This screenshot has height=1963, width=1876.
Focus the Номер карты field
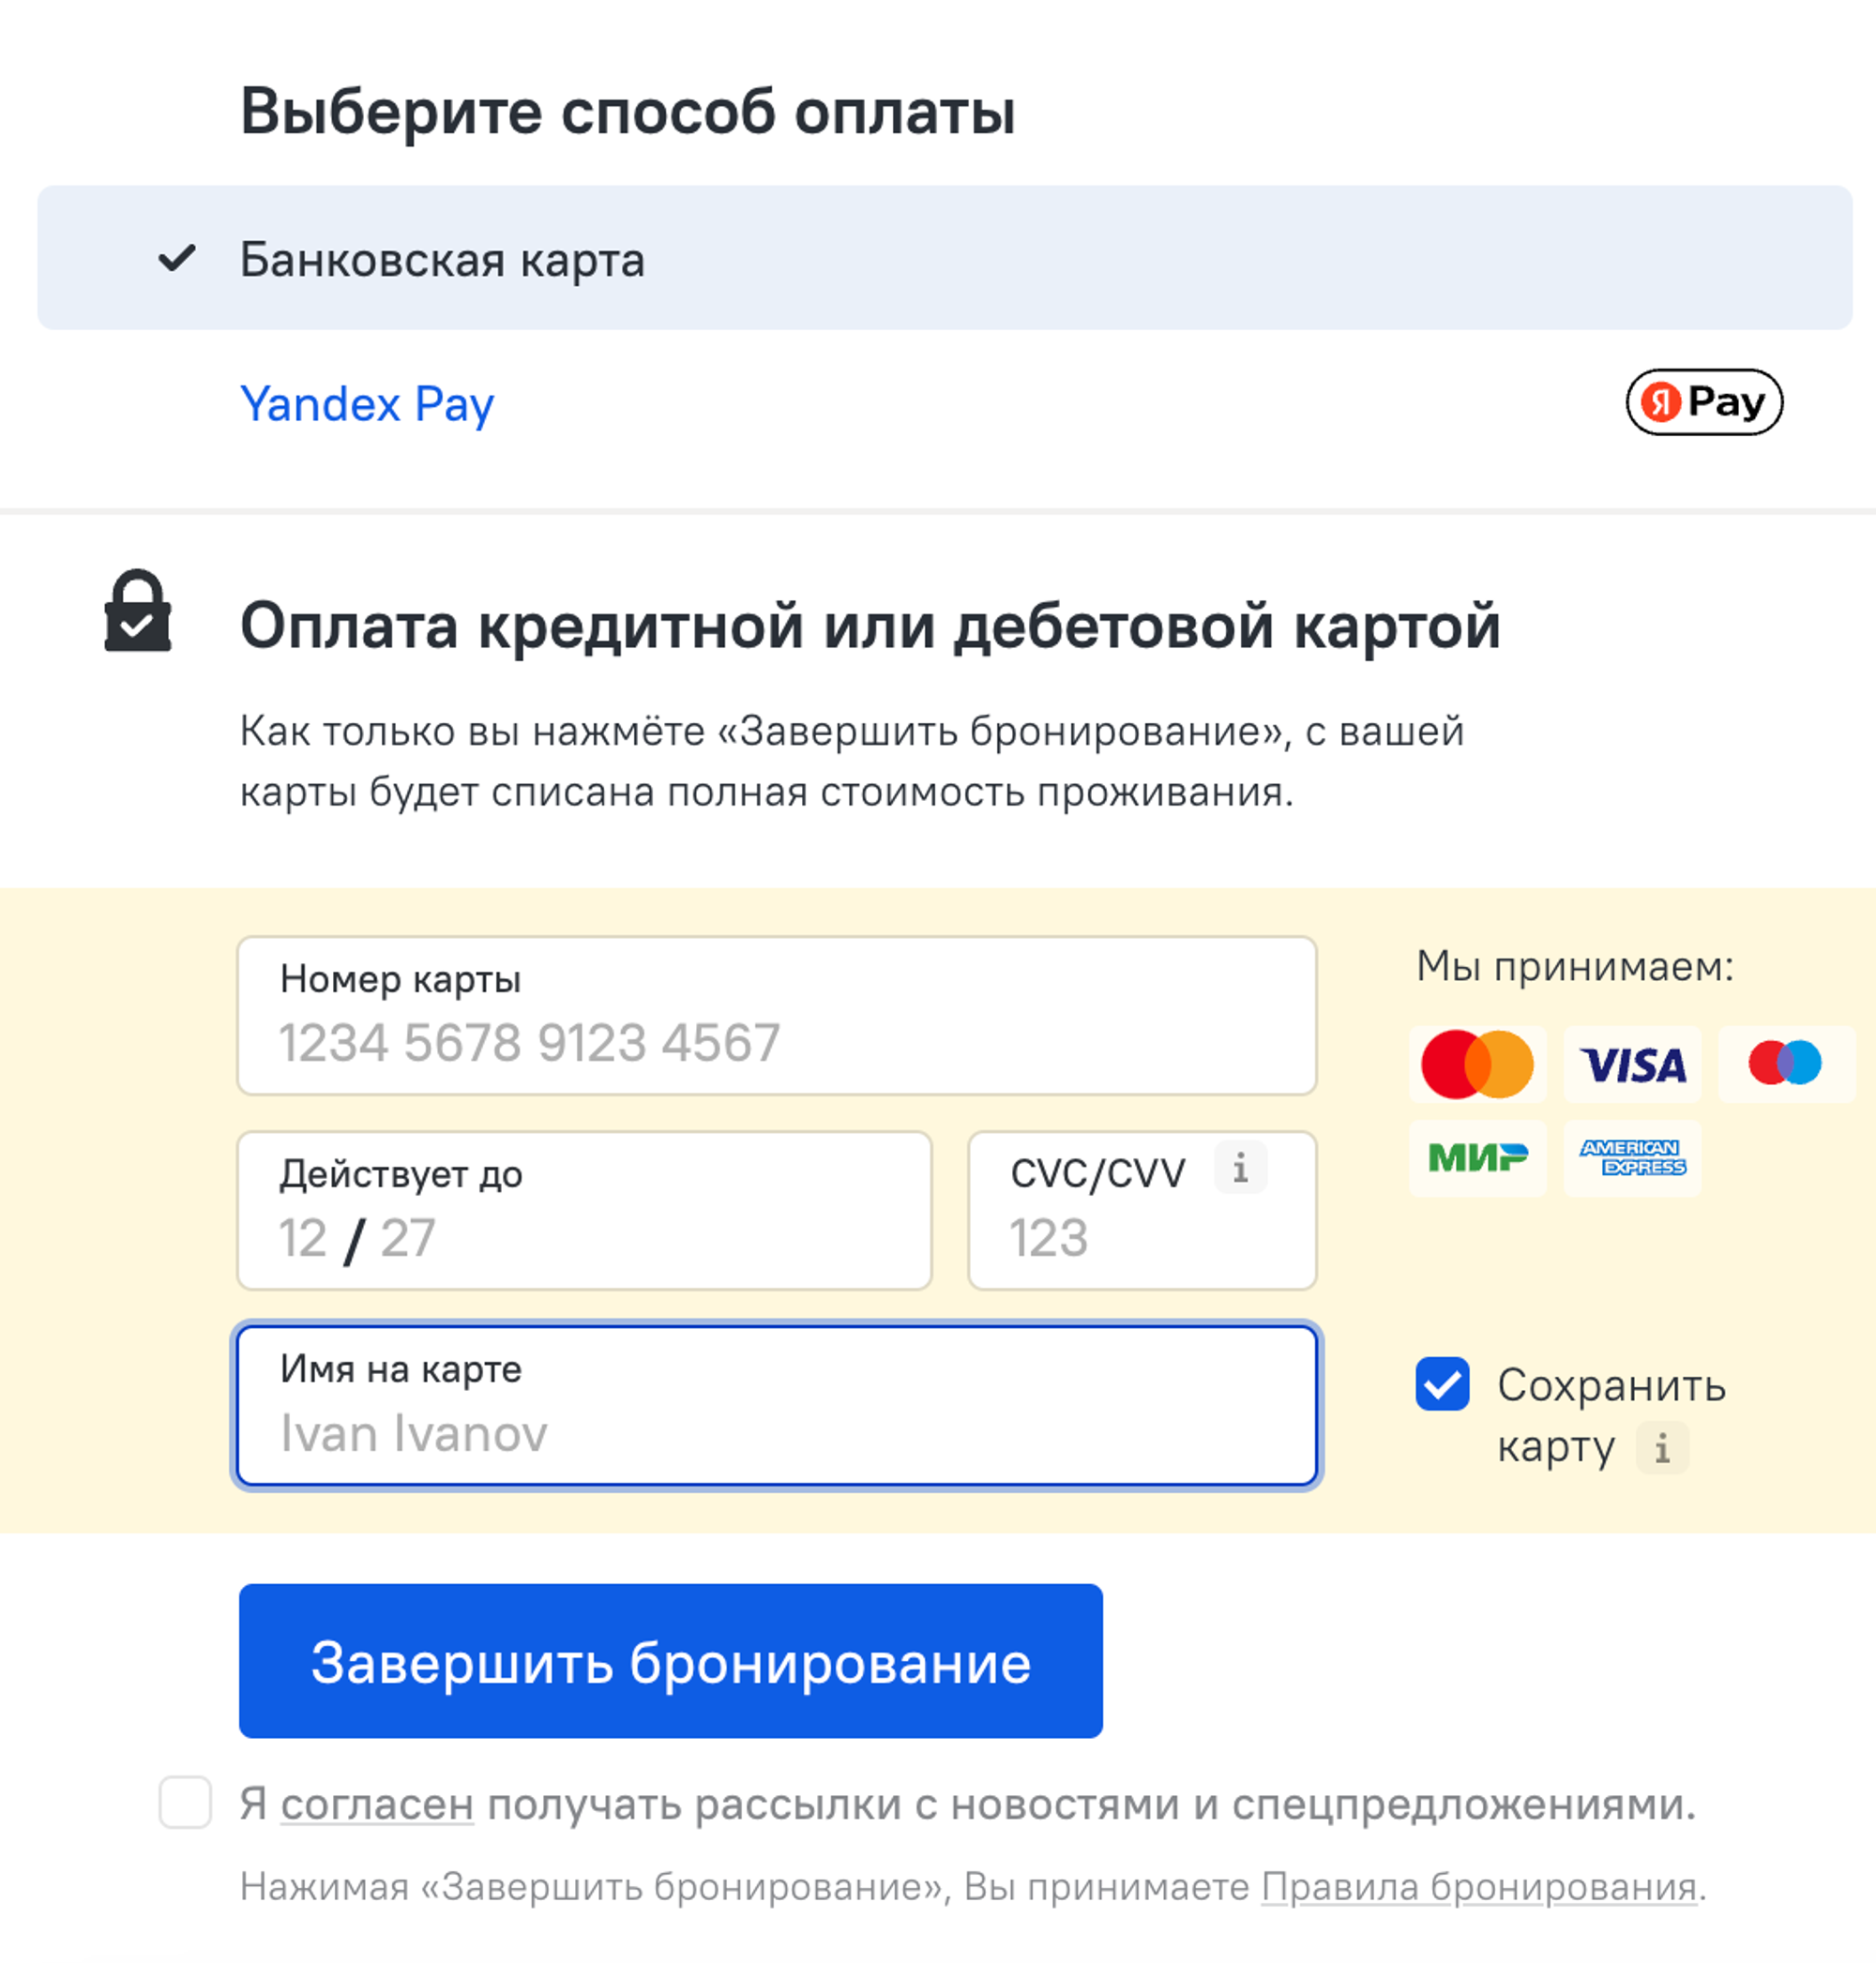pyautogui.click(x=776, y=1016)
